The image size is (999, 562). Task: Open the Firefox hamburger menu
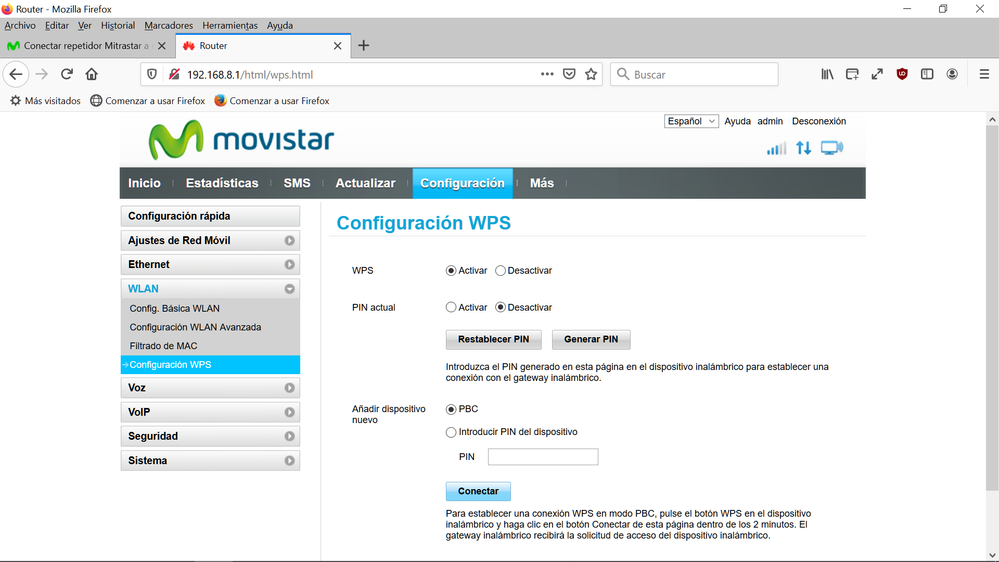983,74
